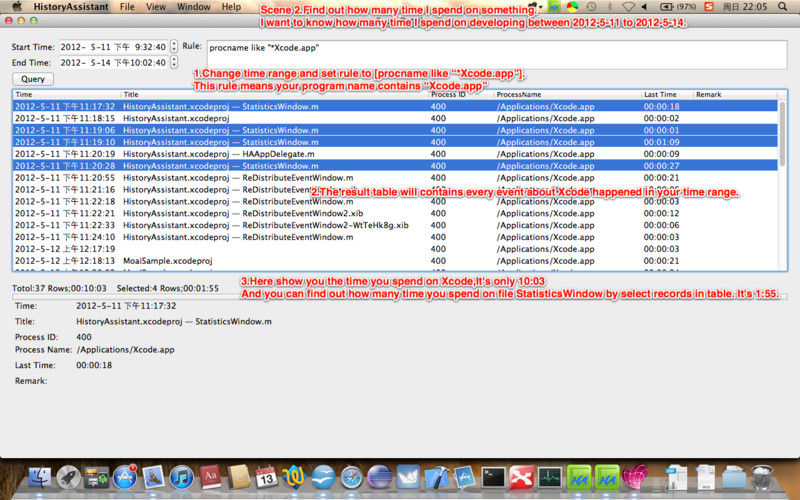Open Activity Monitor in the dock
The image size is (800, 500).
point(549,478)
